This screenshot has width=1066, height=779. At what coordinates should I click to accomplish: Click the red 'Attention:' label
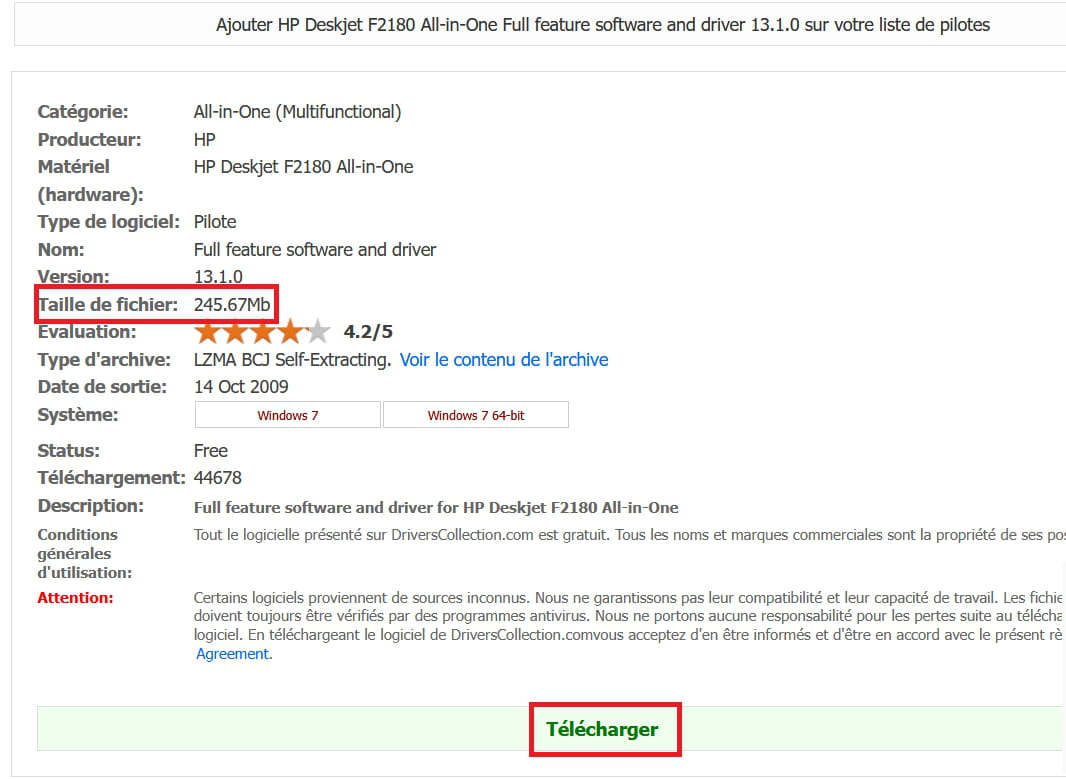coord(75,598)
